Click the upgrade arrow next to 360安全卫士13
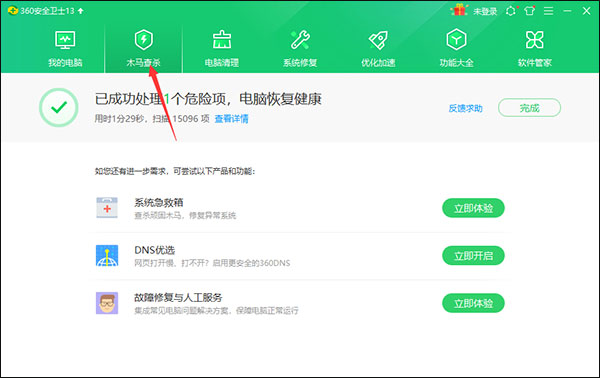 pos(80,11)
